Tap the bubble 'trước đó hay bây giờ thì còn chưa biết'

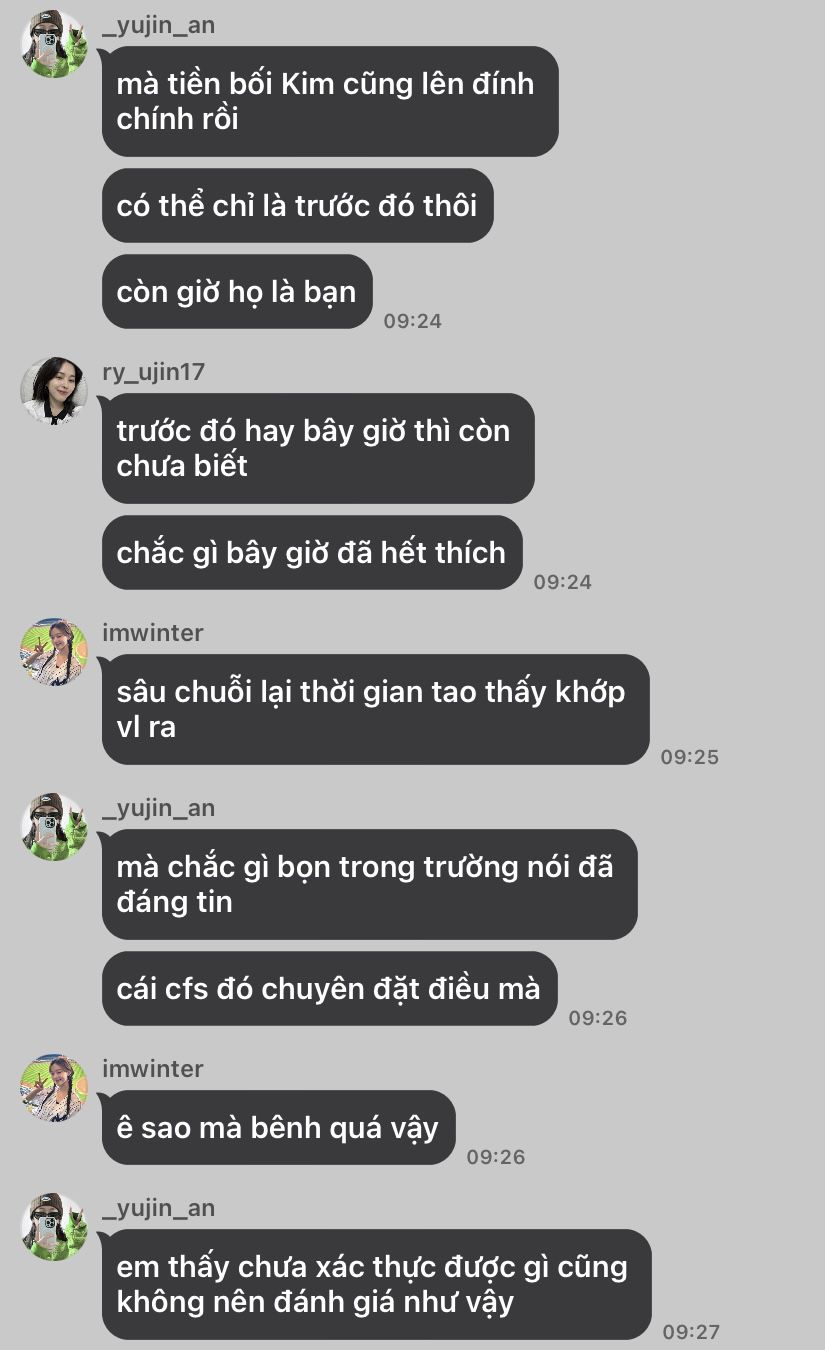click(318, 448)
